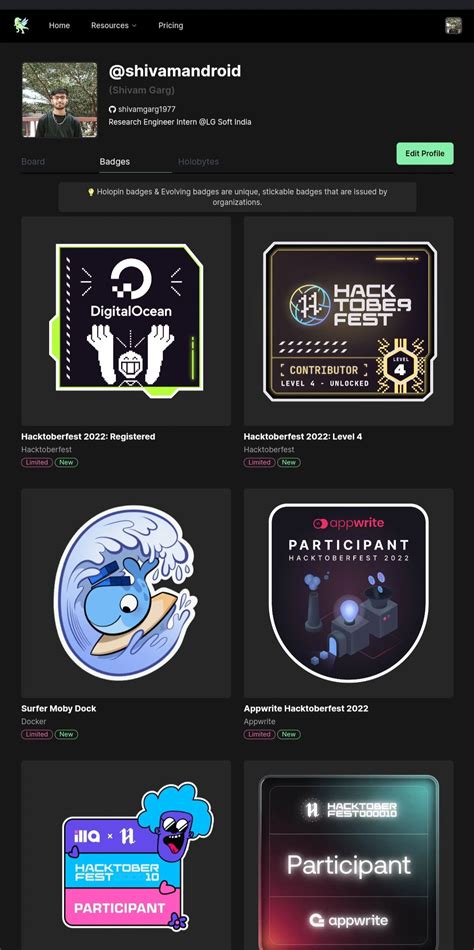The image size is (474, 950).
Task: Select the Badges tab
Action: [115, 162]
